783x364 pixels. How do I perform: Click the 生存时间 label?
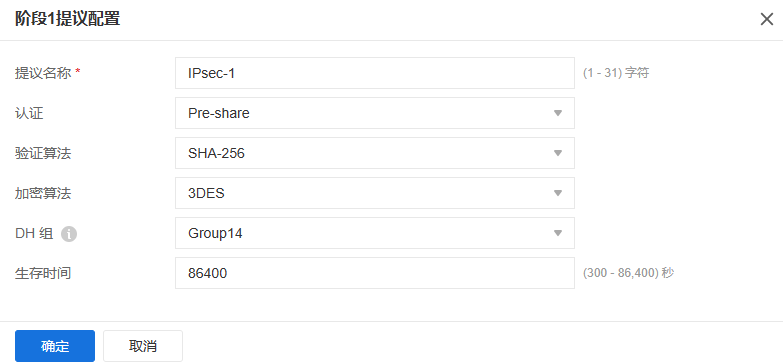point(43,273)
